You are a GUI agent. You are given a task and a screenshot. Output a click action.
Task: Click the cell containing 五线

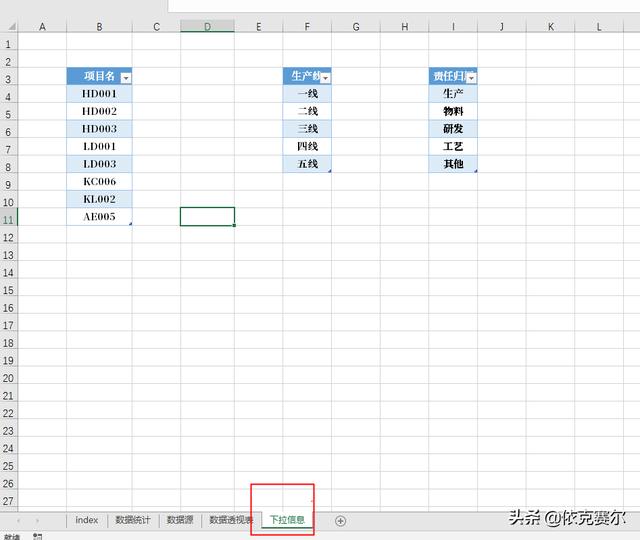[307, 164]
